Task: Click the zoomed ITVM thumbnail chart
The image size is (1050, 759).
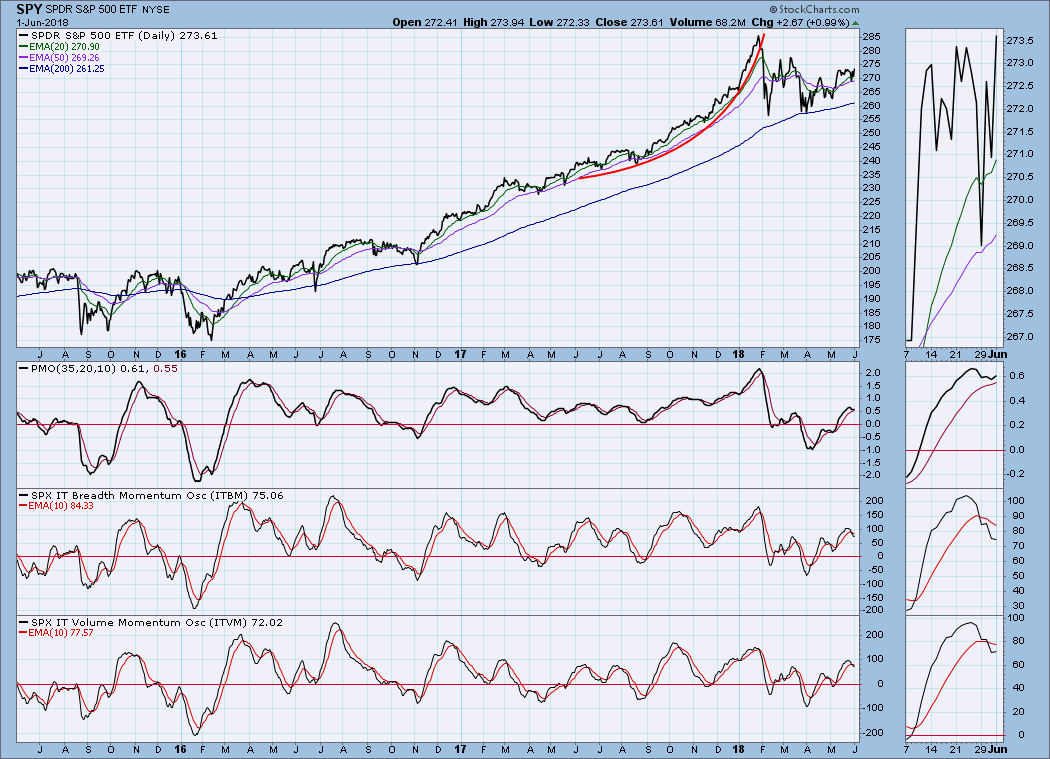Action: [x=955, y=679]
